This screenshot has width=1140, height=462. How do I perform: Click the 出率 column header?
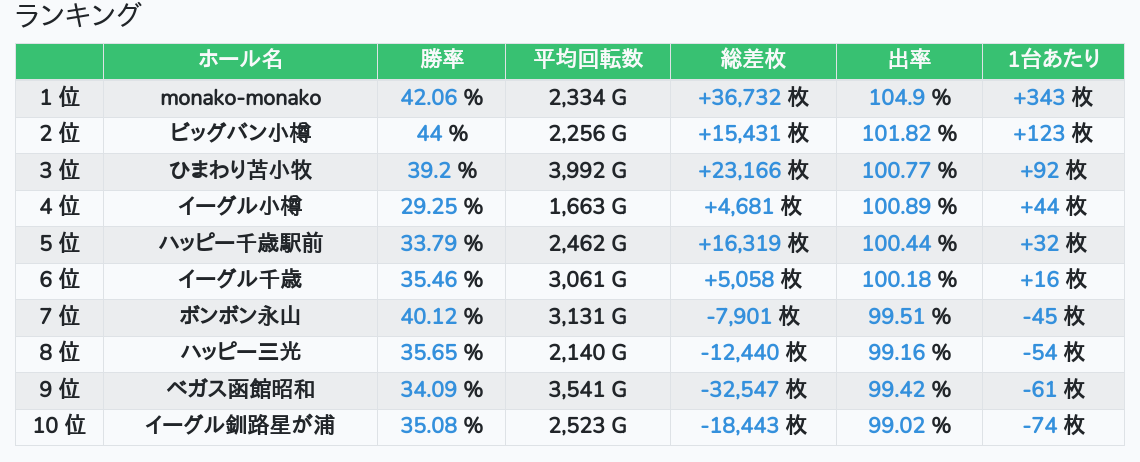point(909,60)
